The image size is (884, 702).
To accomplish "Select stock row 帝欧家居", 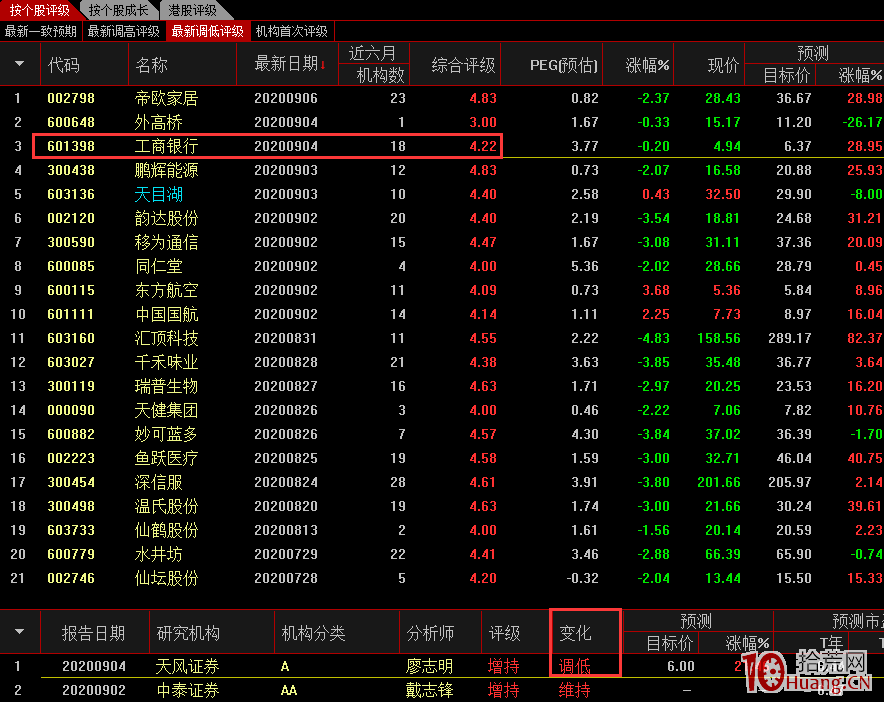I will pos(442,98).
